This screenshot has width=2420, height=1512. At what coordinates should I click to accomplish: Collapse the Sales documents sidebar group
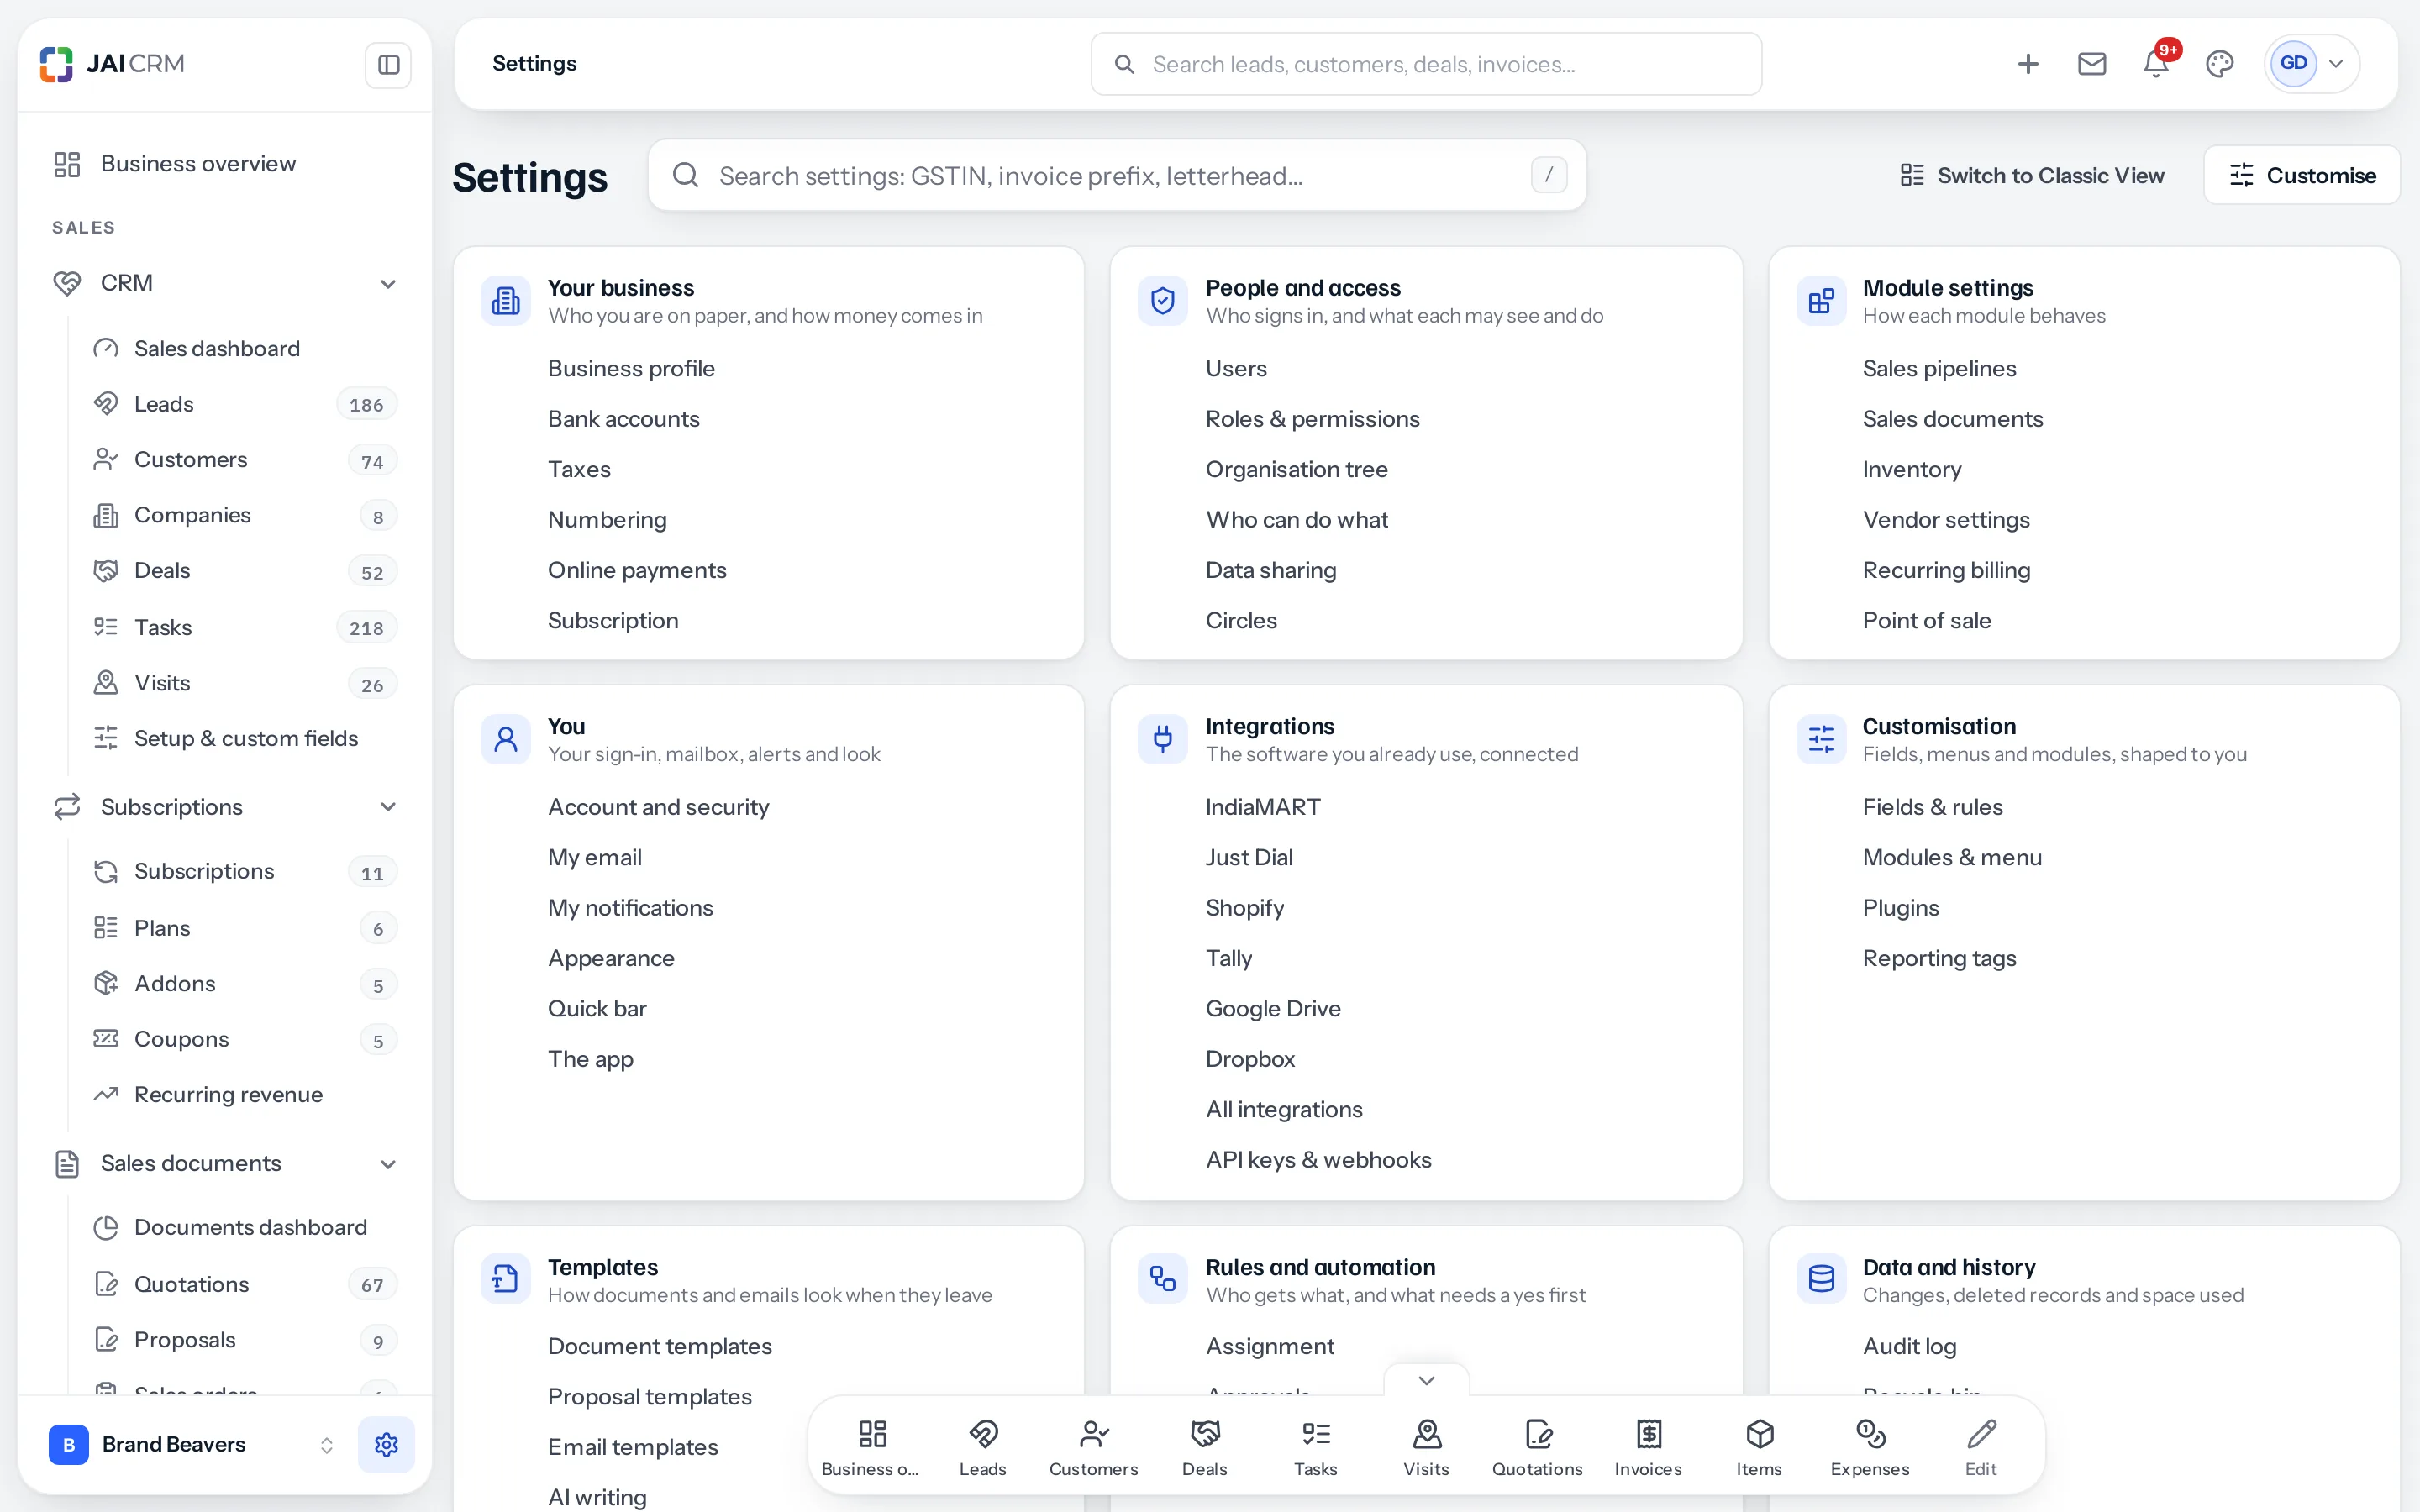pos(388,1164)
